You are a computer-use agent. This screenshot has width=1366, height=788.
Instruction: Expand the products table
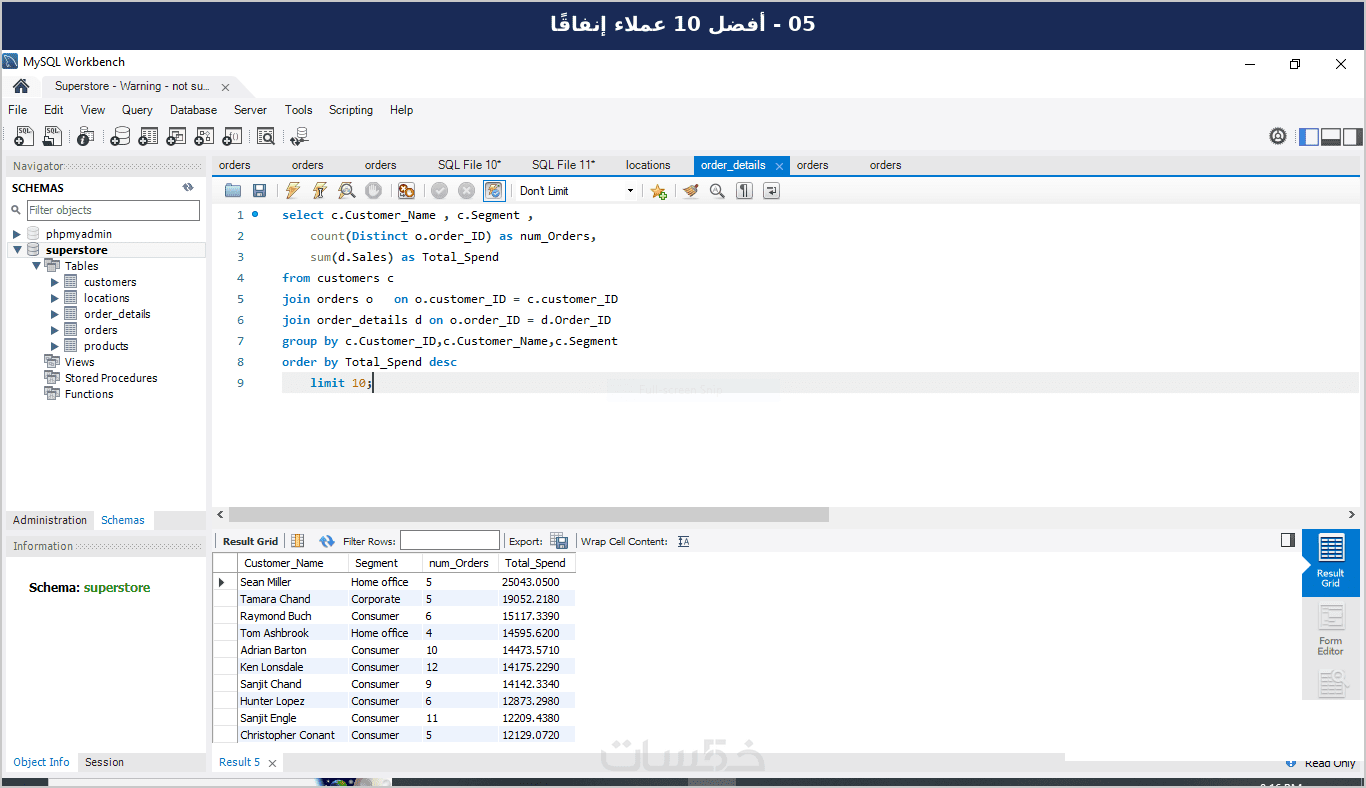55,346
